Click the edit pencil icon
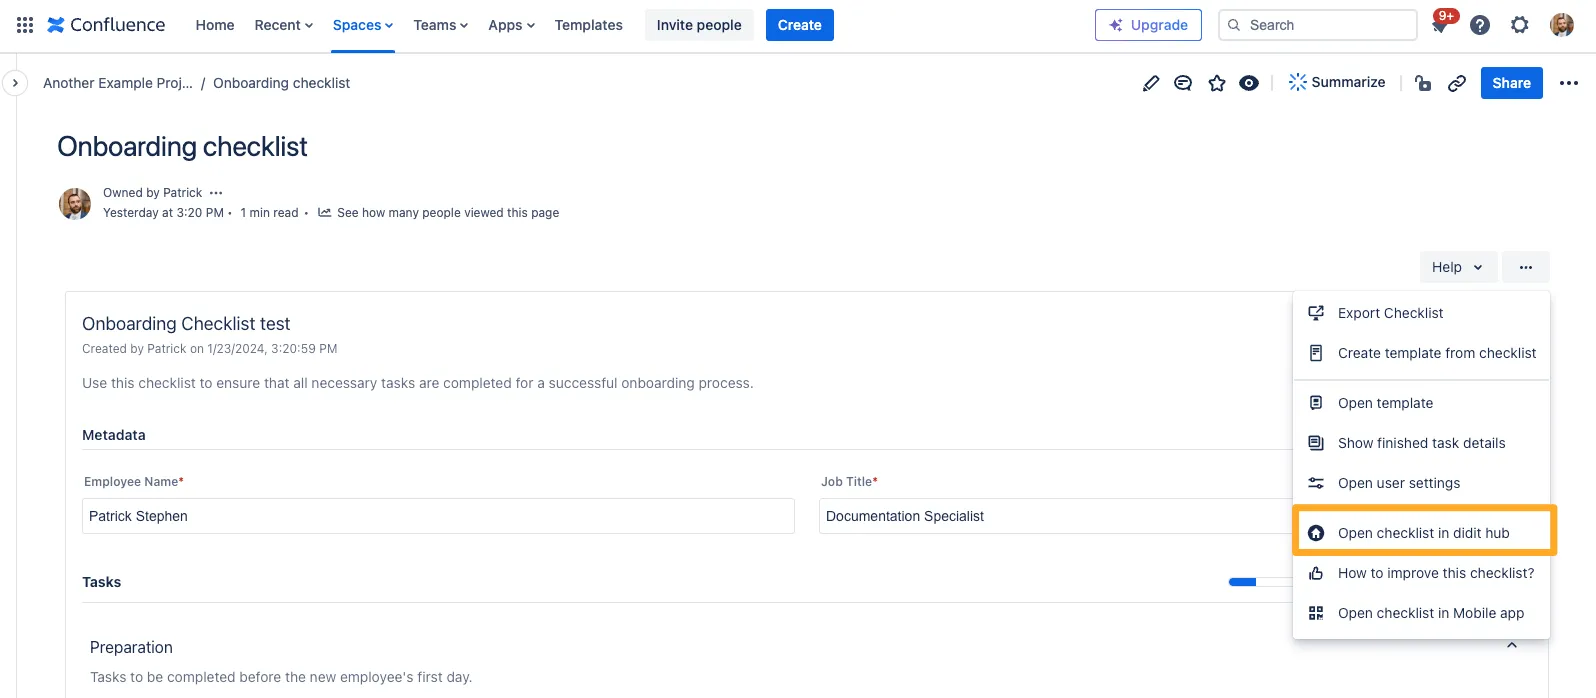The width and height of the screenshot is (1596, 698). 1151,83
